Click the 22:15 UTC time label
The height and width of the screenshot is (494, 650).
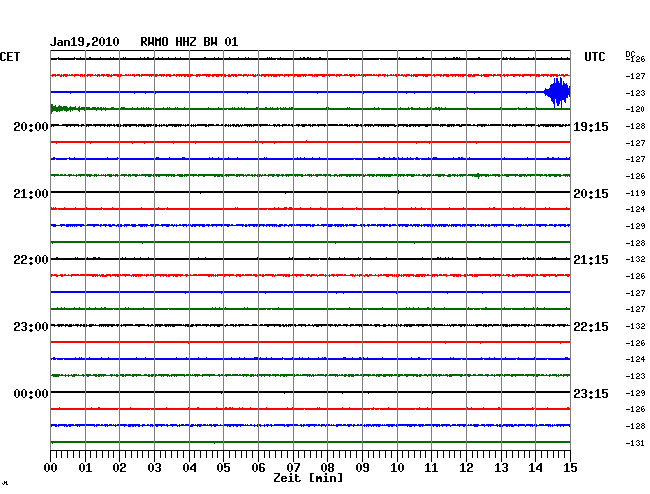[x=591, y=327]
